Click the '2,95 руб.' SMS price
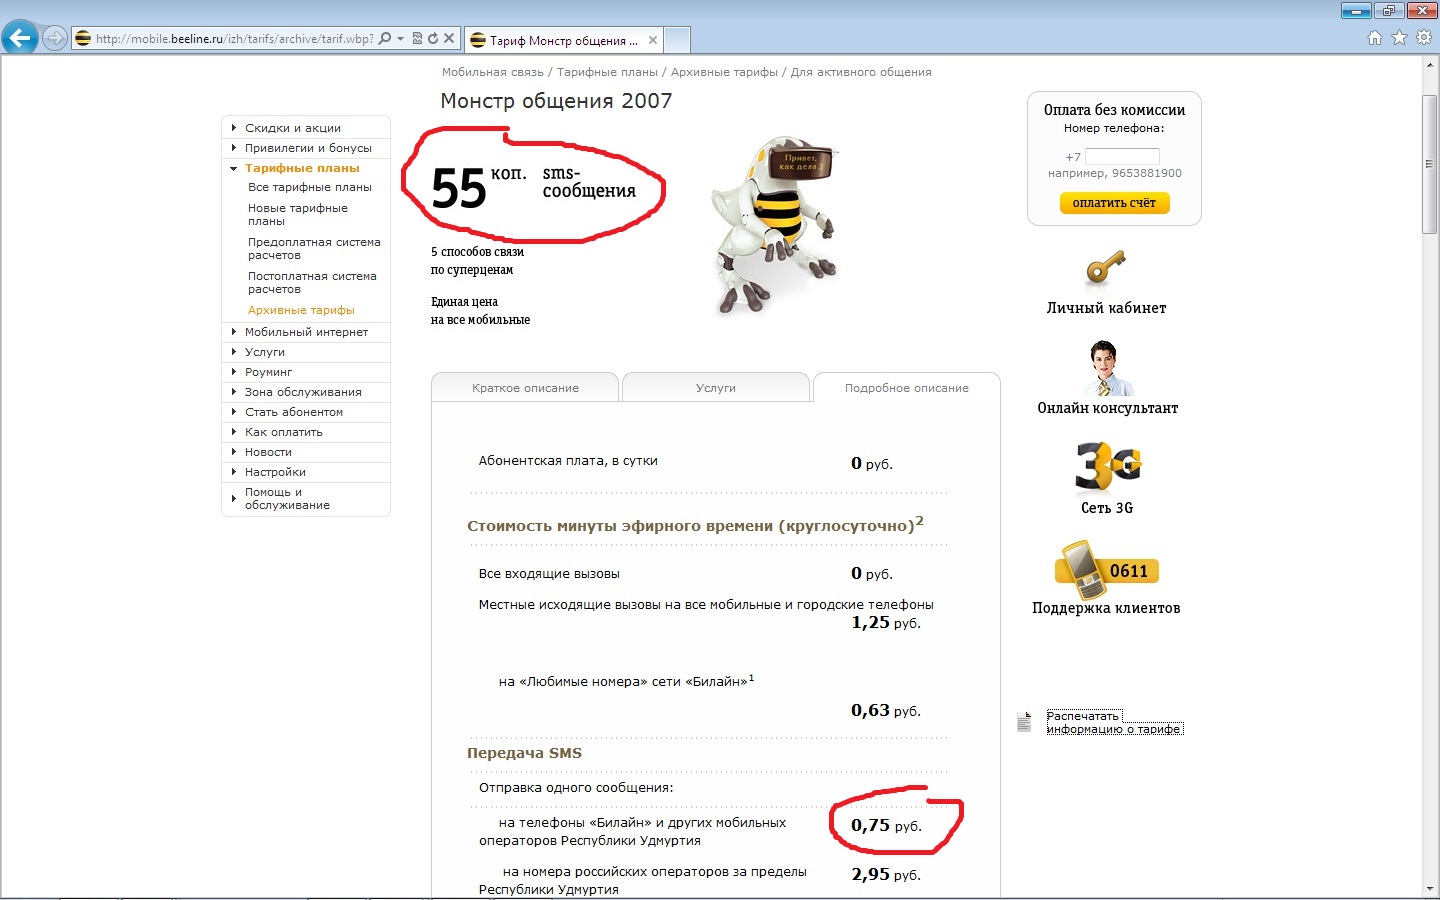 pyautogui.click(x=886, y=874)
